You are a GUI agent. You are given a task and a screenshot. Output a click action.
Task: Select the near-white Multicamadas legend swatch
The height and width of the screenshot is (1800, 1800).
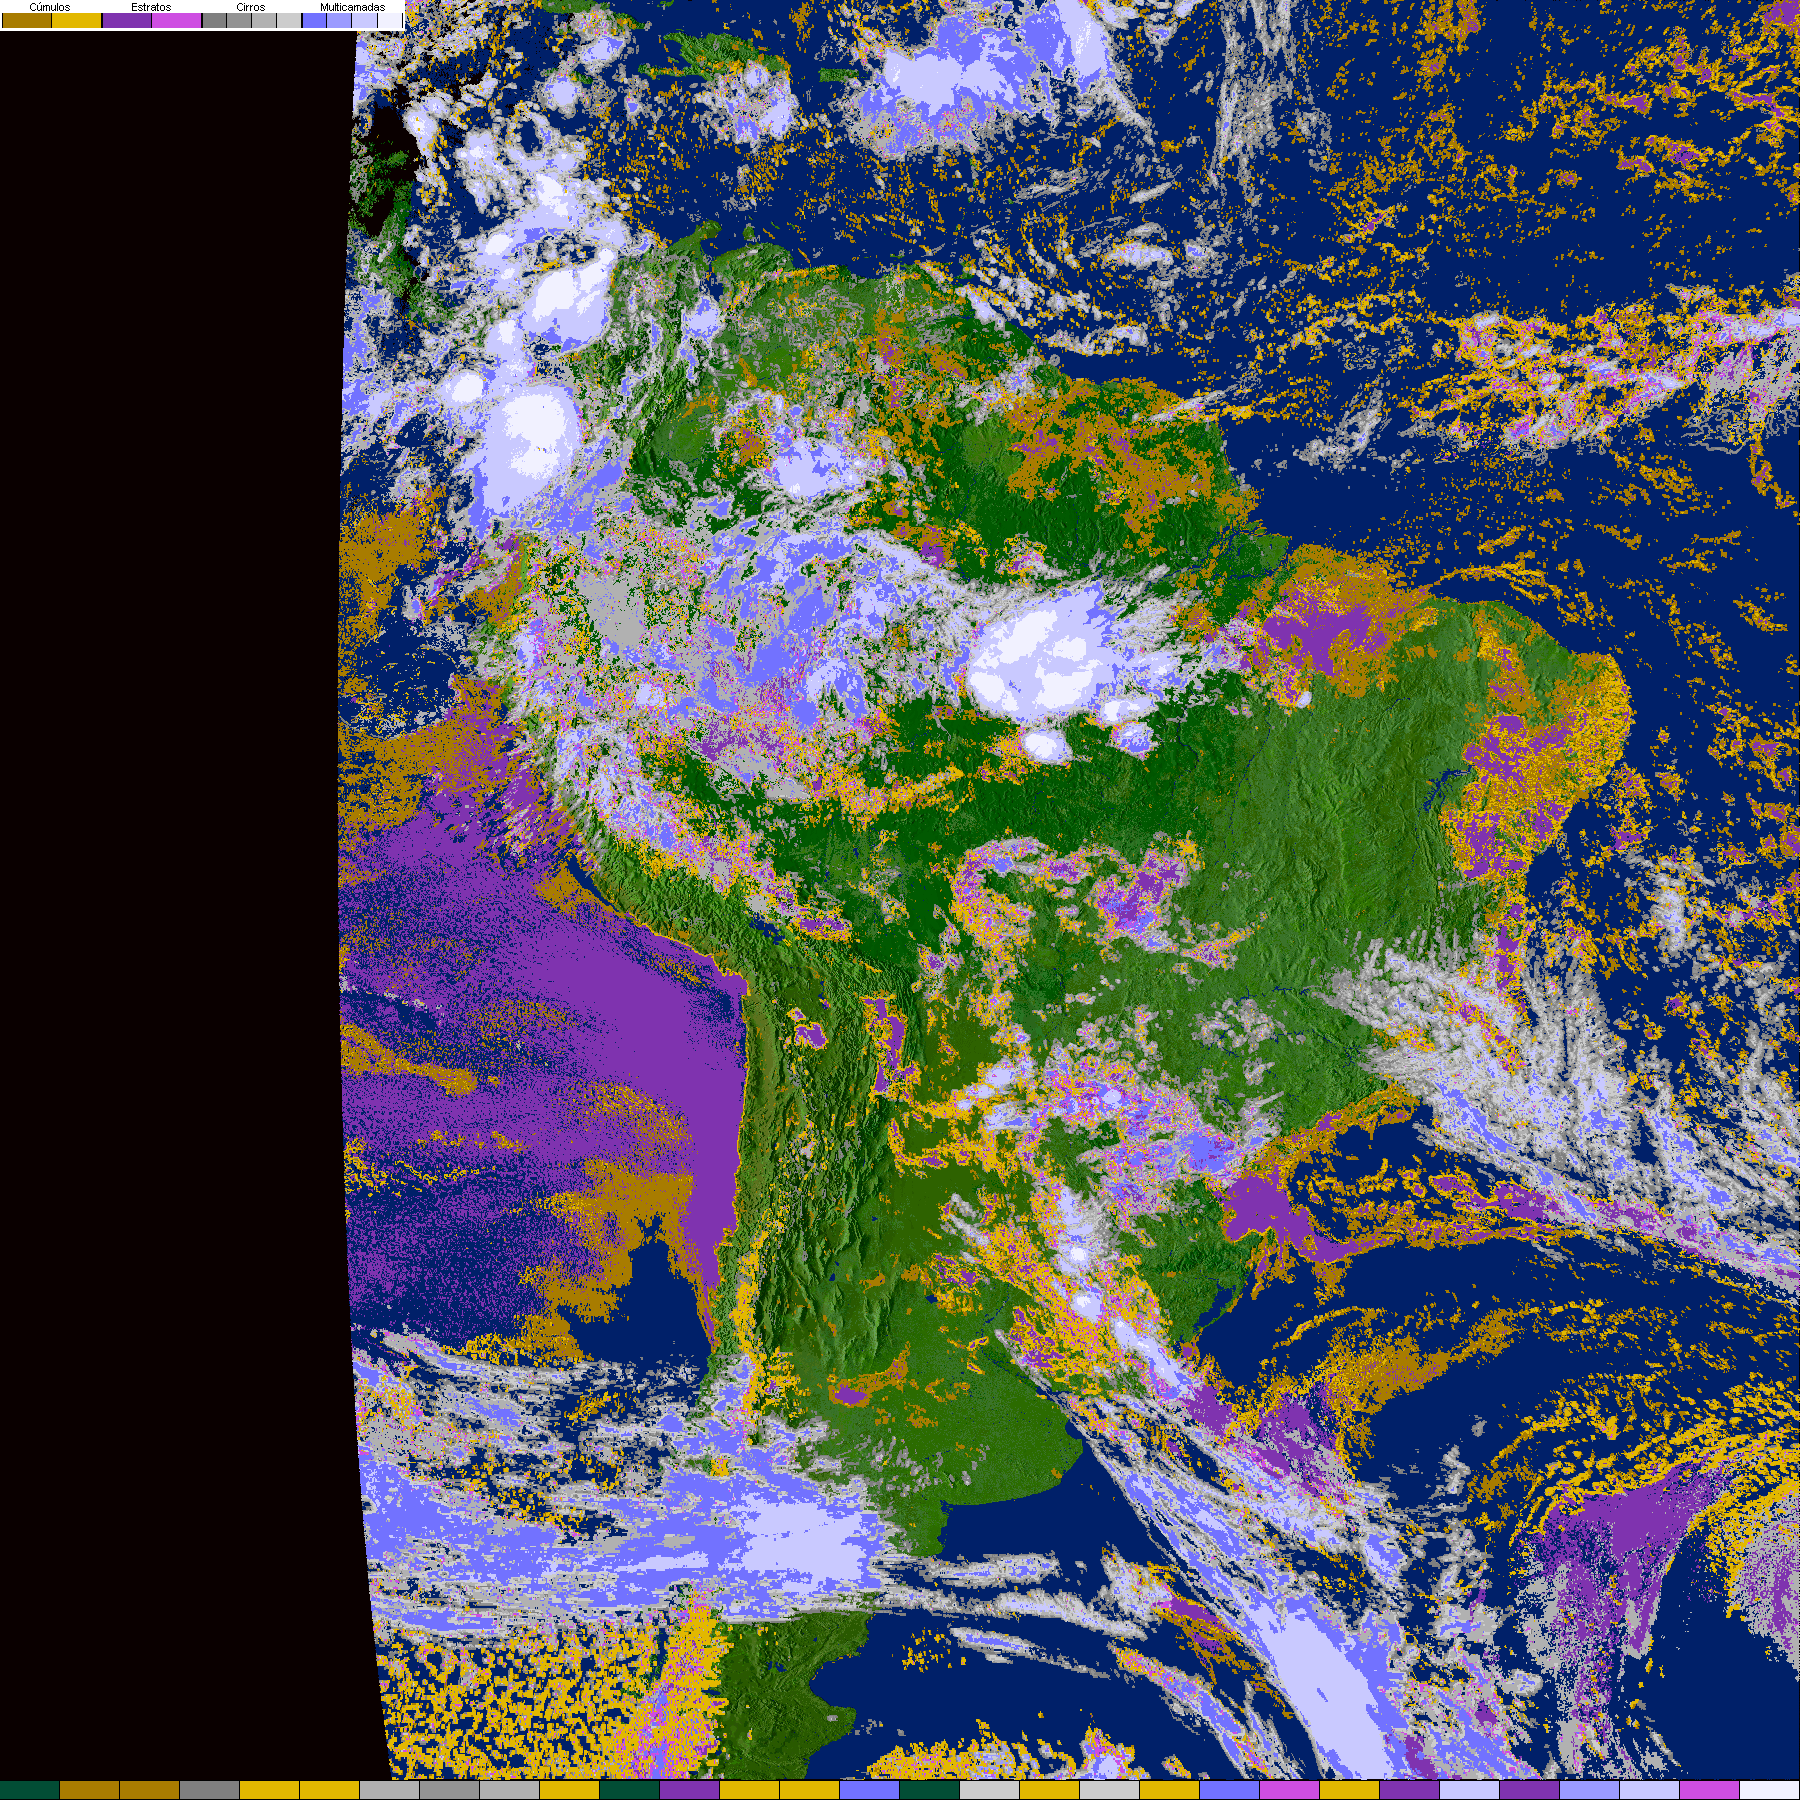[x=389, y=20]
